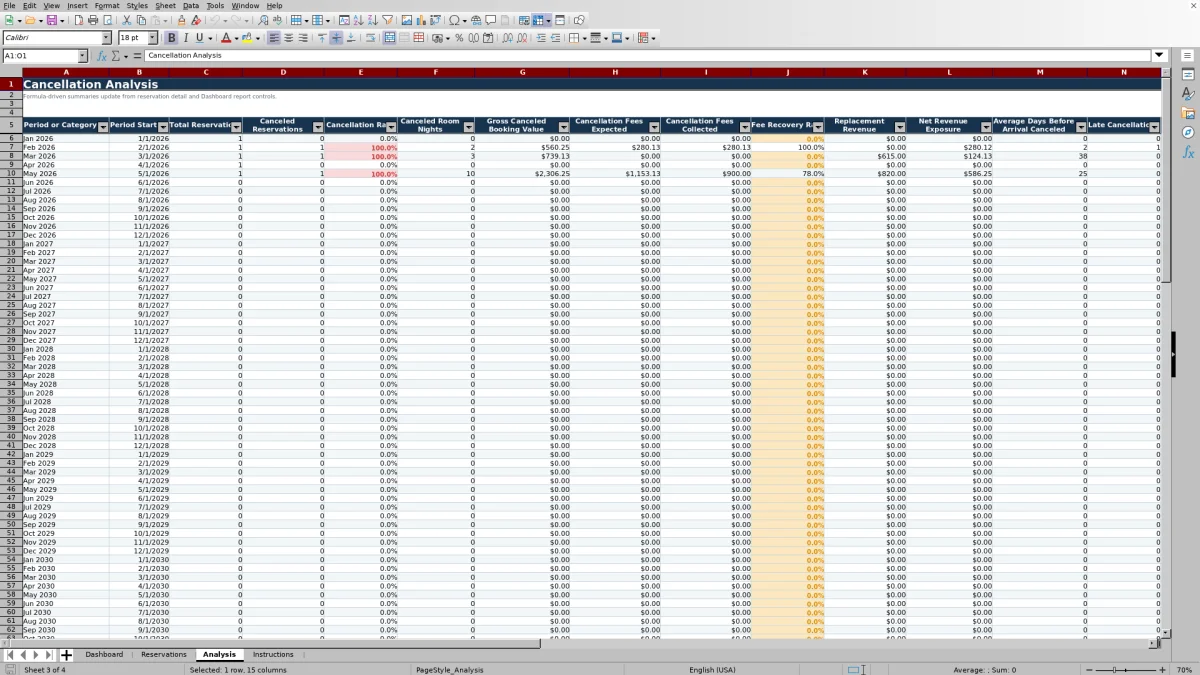1200x675 pixels.
Task: Toggle Center Horizontally alignment
Action: click(x=288, y=38)
